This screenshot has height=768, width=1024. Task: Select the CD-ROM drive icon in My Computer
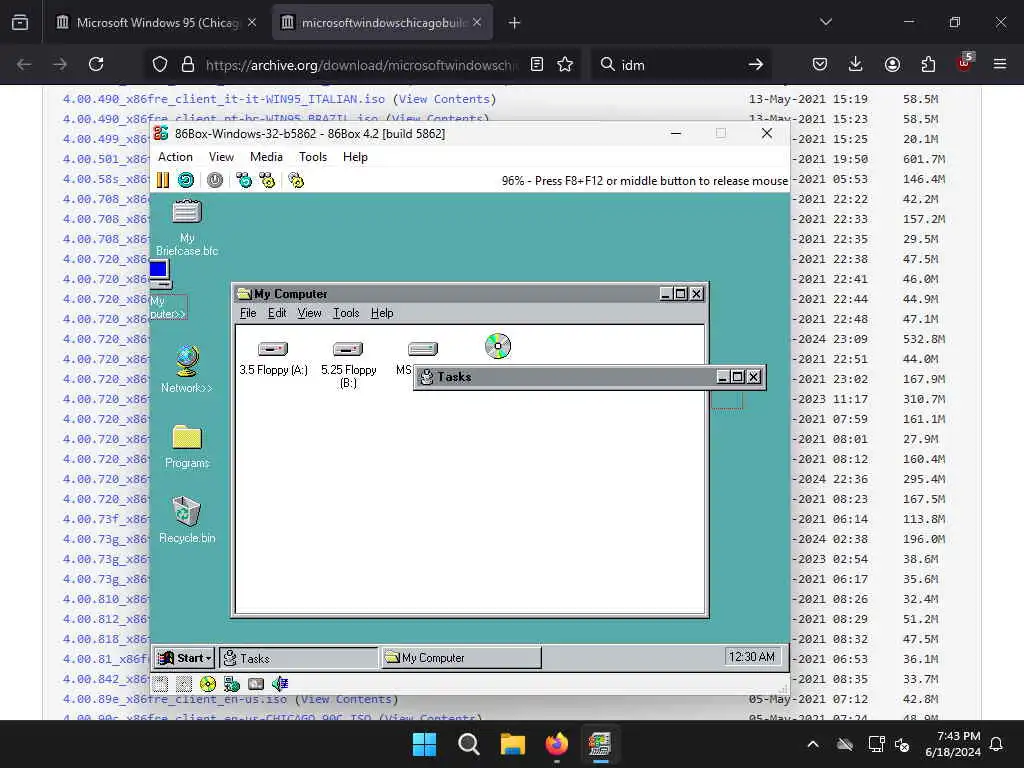(x=498, y=346)
